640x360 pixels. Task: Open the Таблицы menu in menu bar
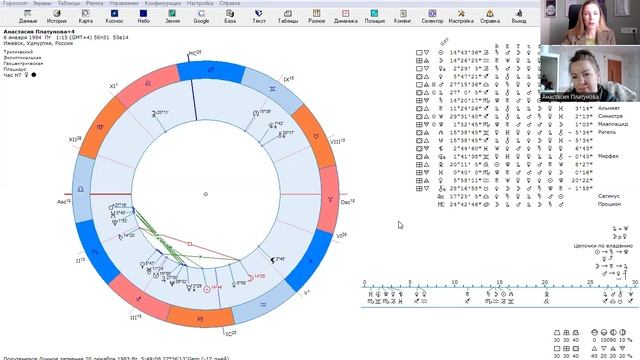pos(69,3)
